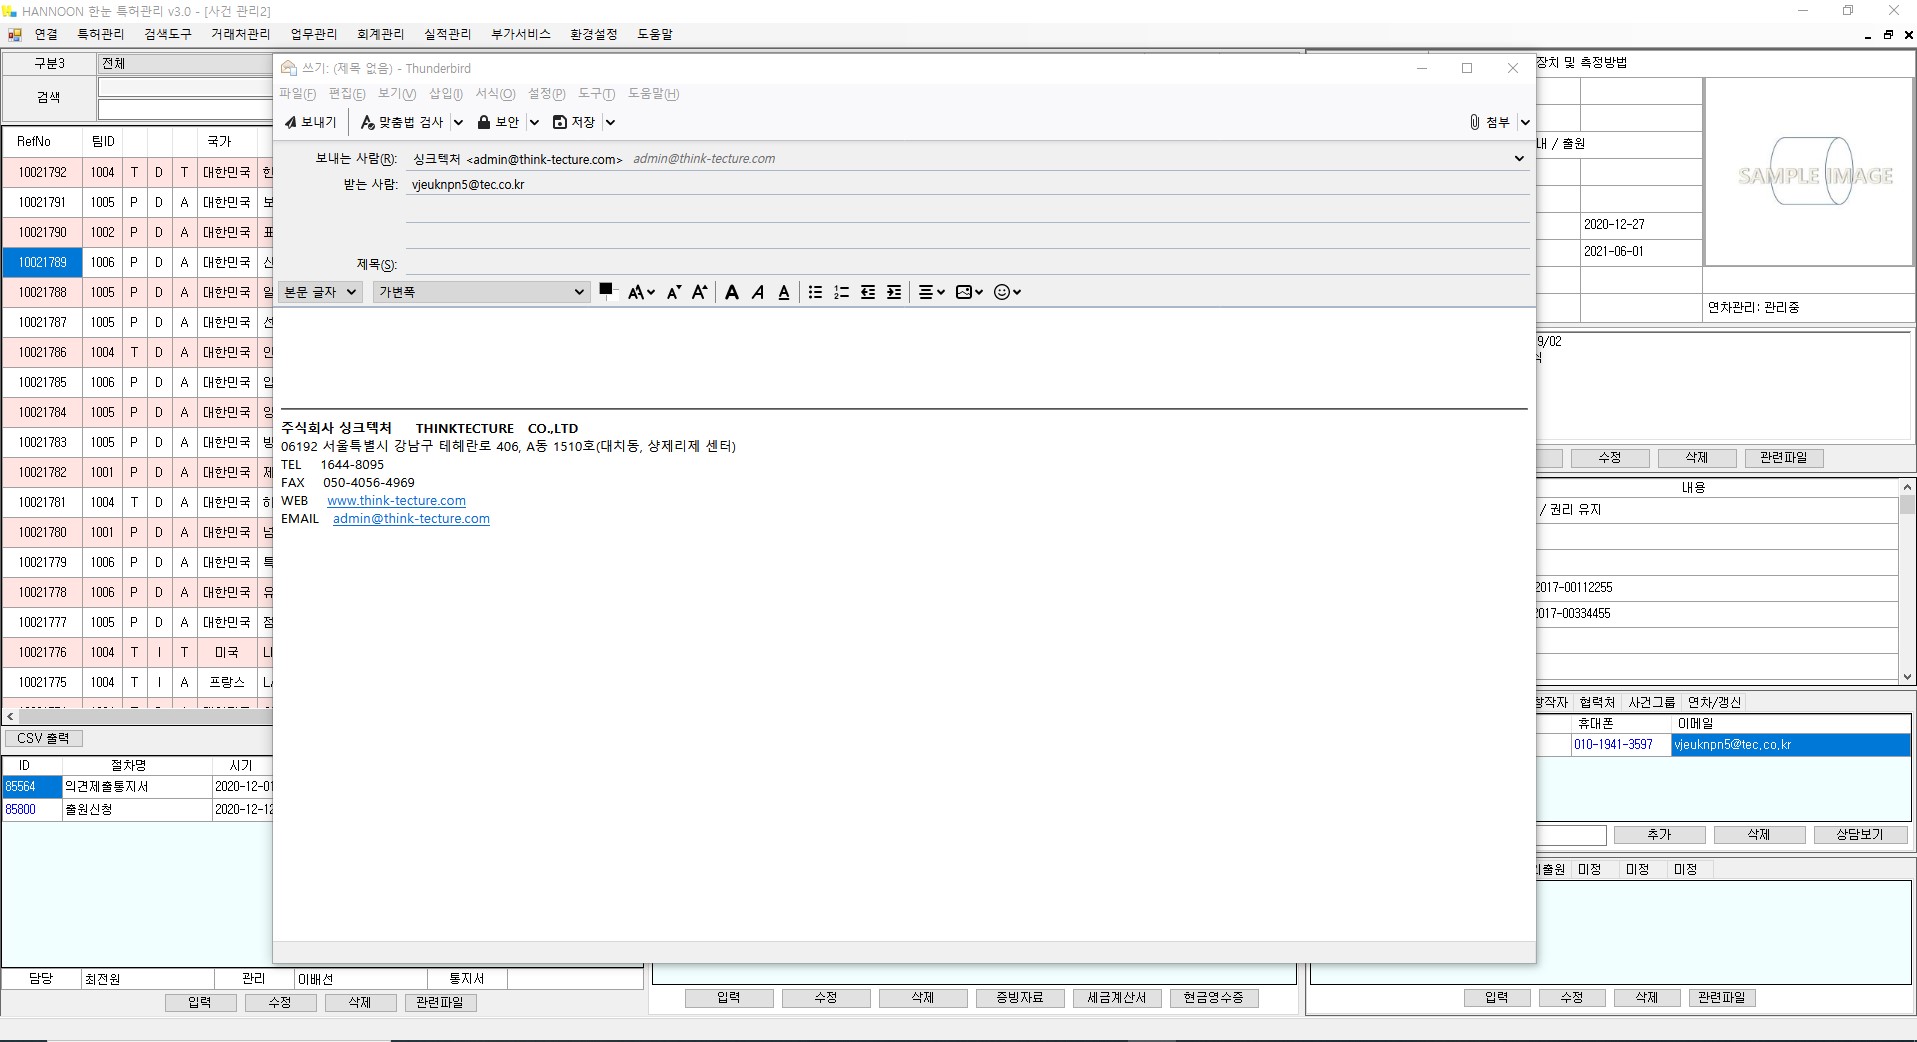
Task: Click the 첨부 attach paperclip button
Action: point(1488,122)
